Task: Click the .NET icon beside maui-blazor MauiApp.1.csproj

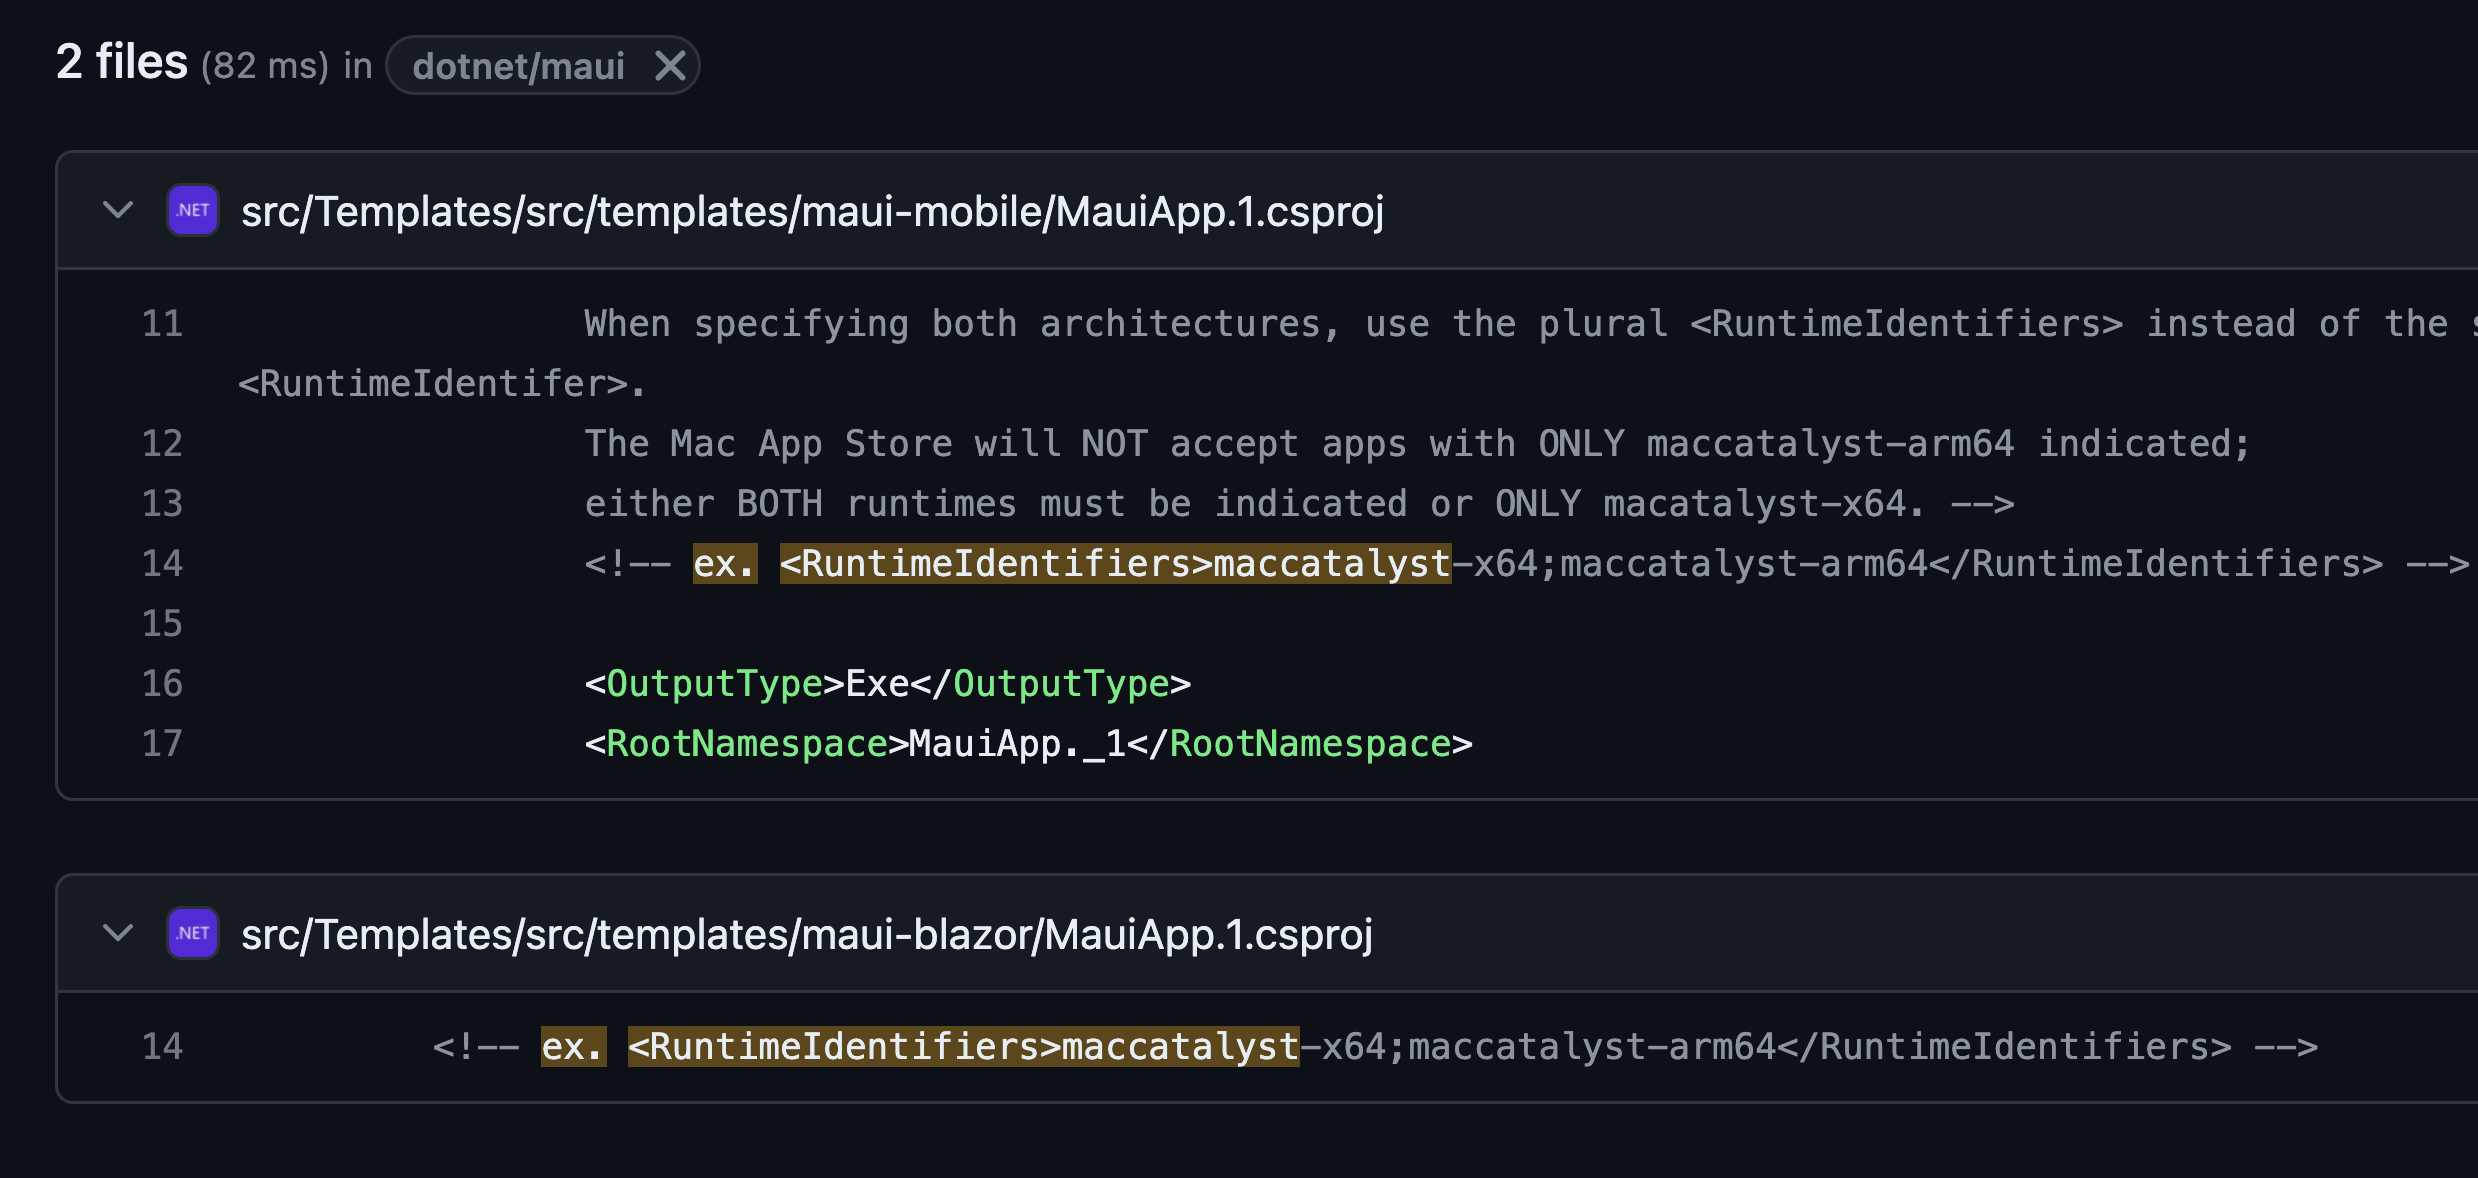Action: pyautogui.click(x=192, y=933)
